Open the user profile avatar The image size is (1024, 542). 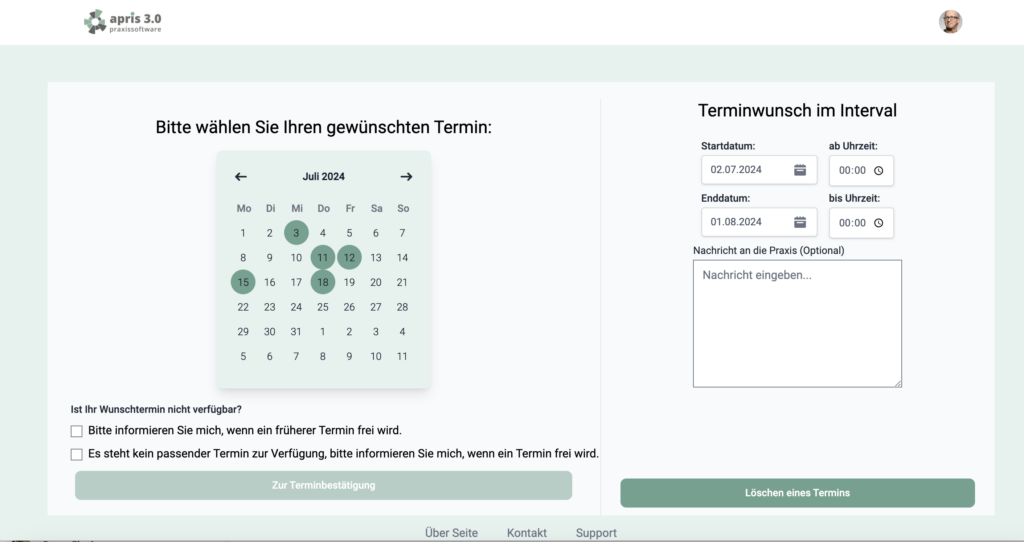coord(950,22)
